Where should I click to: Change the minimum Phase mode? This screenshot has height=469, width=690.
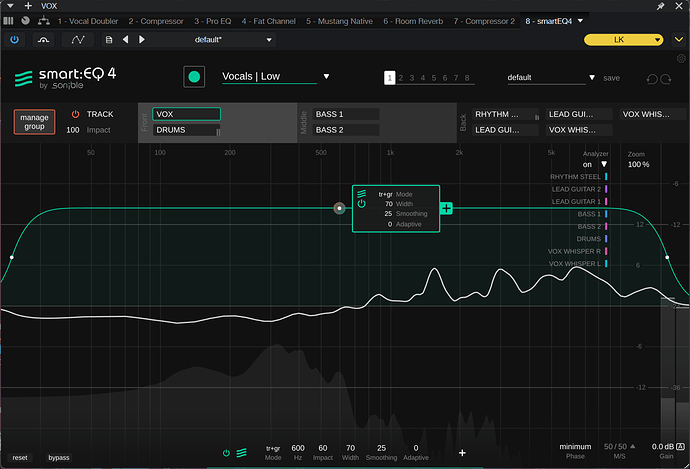[575, 447]
